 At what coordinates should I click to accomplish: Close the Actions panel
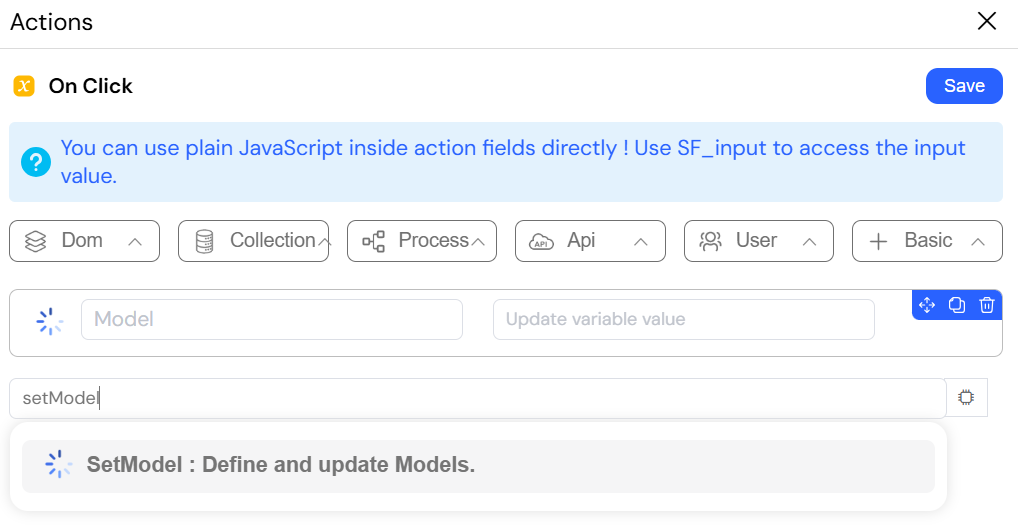[987, 21]
